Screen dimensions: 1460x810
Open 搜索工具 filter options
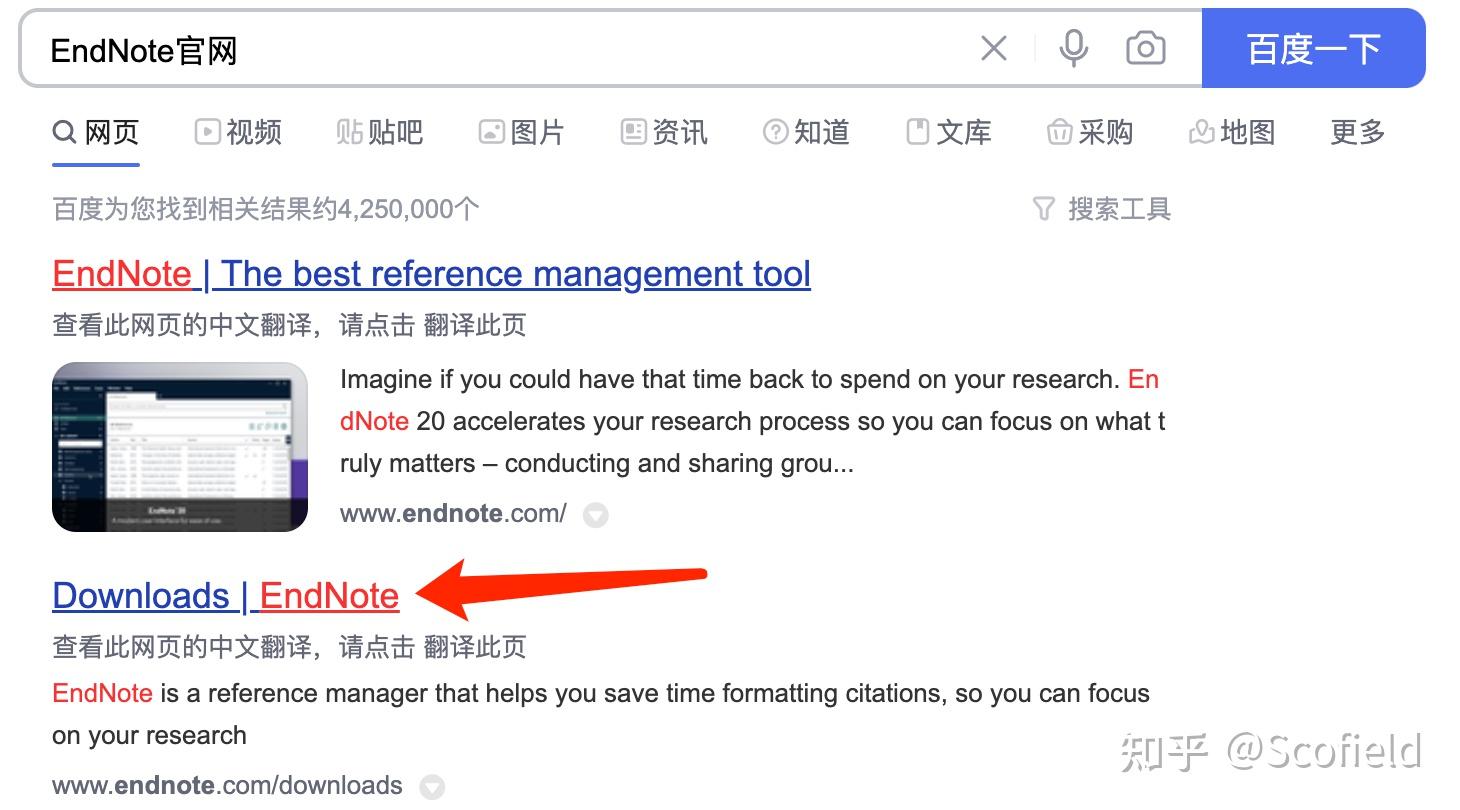(1101, 209)
